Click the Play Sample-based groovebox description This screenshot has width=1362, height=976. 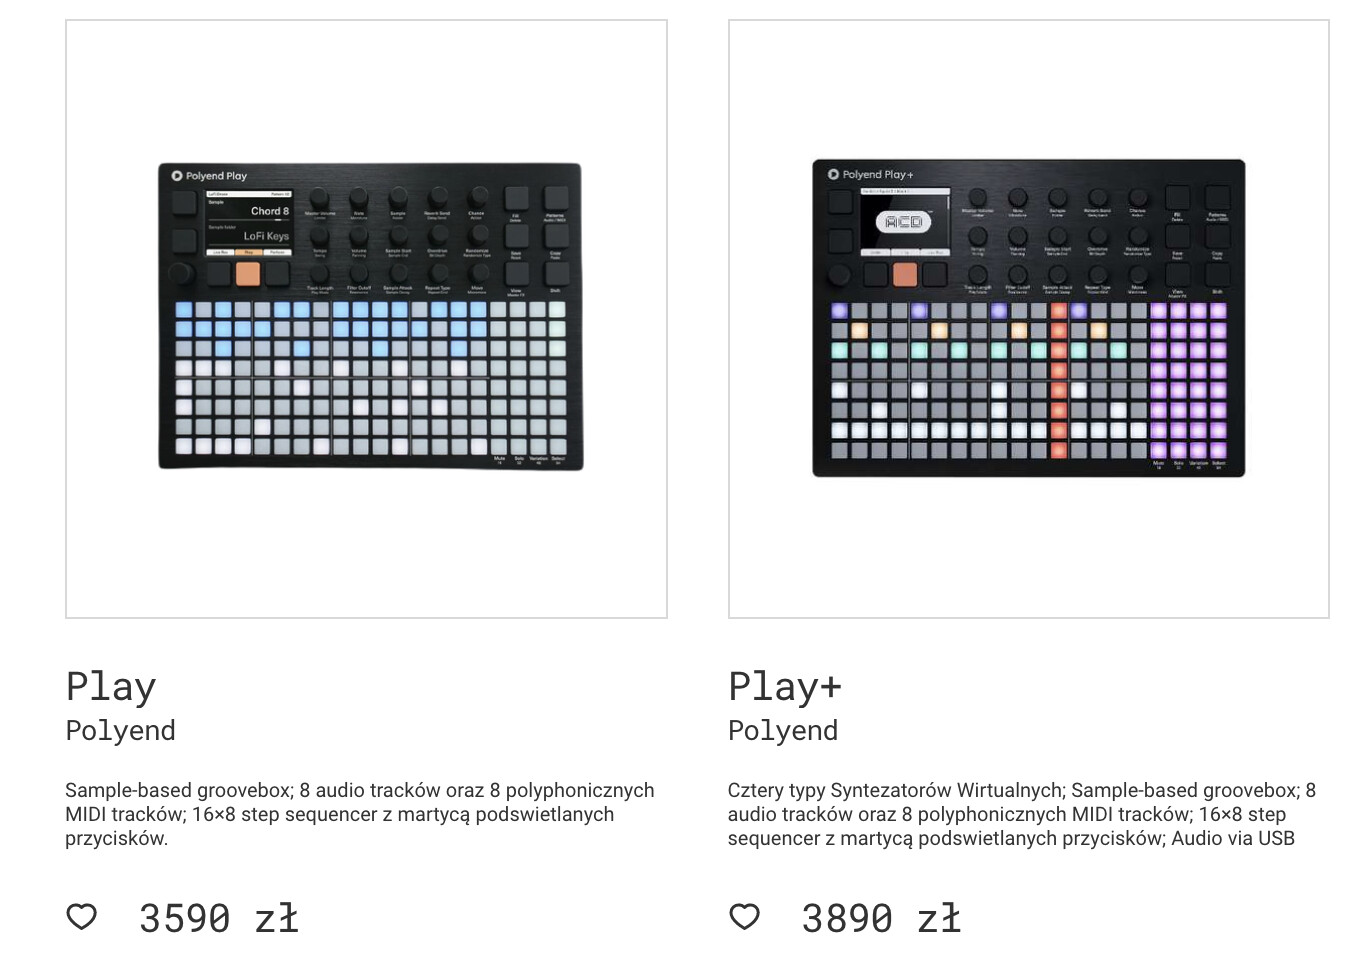coord(360,814)
